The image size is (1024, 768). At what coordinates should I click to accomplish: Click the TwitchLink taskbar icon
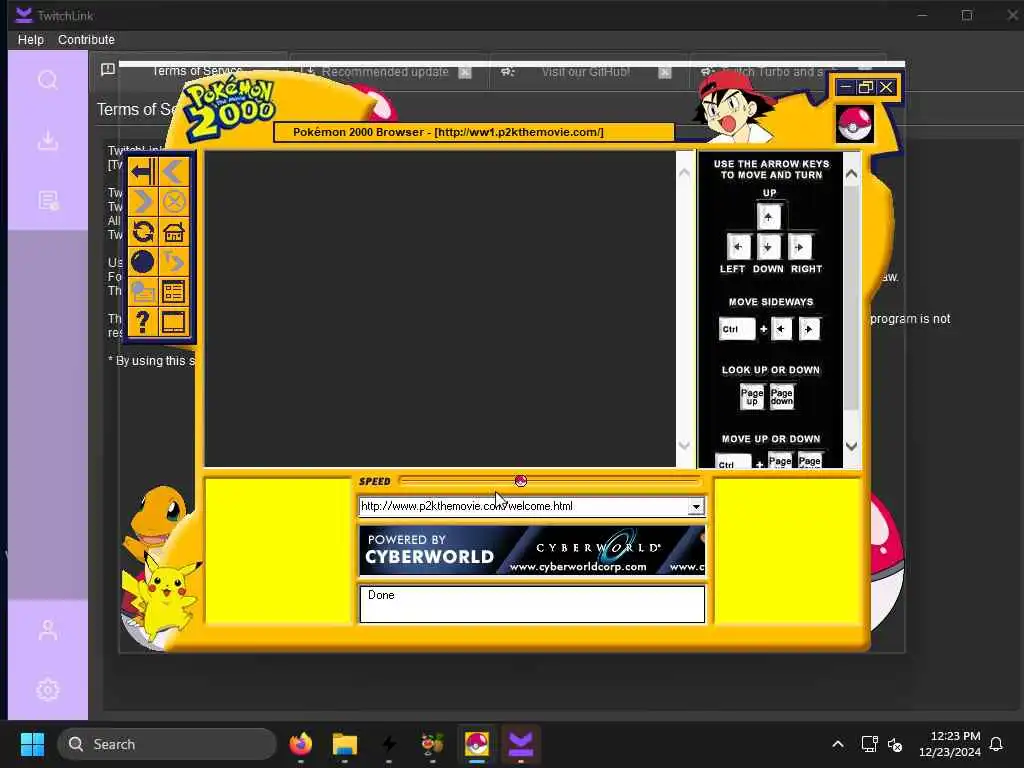coord(520,744)
